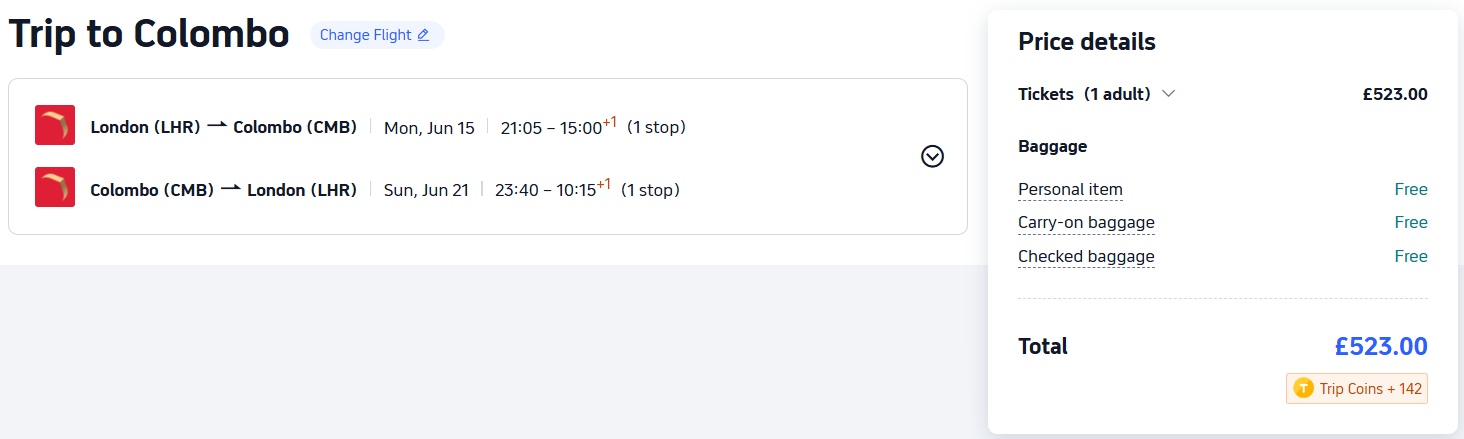This screenshot has width=1464, height=439.
Task: Click the airline logo on the London to Colombo flight
Action: click(x=55, y=126)
